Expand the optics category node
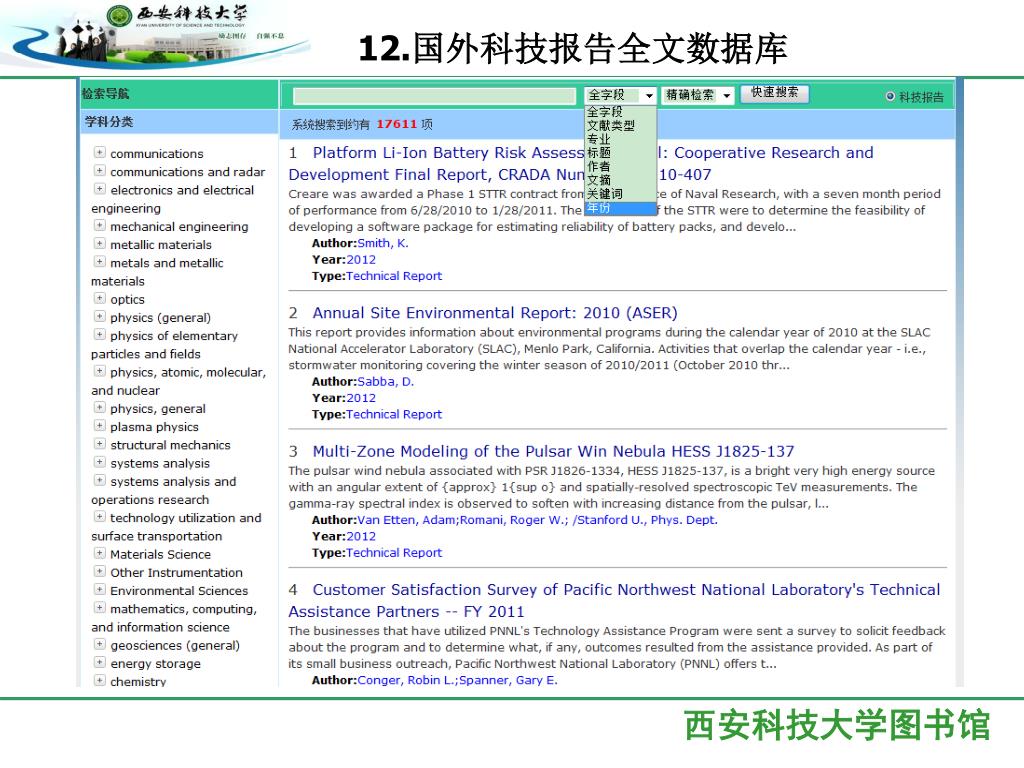The height and width of the screenshot is (768, 1024). pos(99,298)
